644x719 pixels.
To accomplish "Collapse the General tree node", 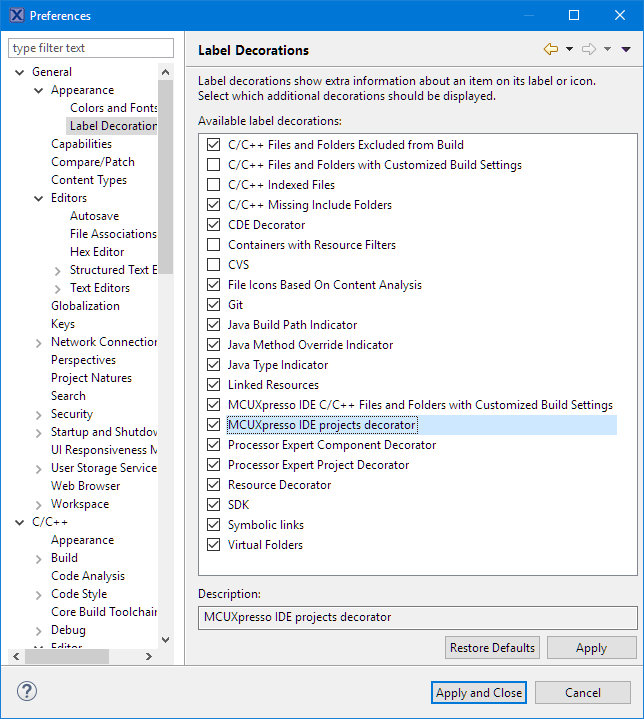I will pyautogui.click(x=20, y=72).
